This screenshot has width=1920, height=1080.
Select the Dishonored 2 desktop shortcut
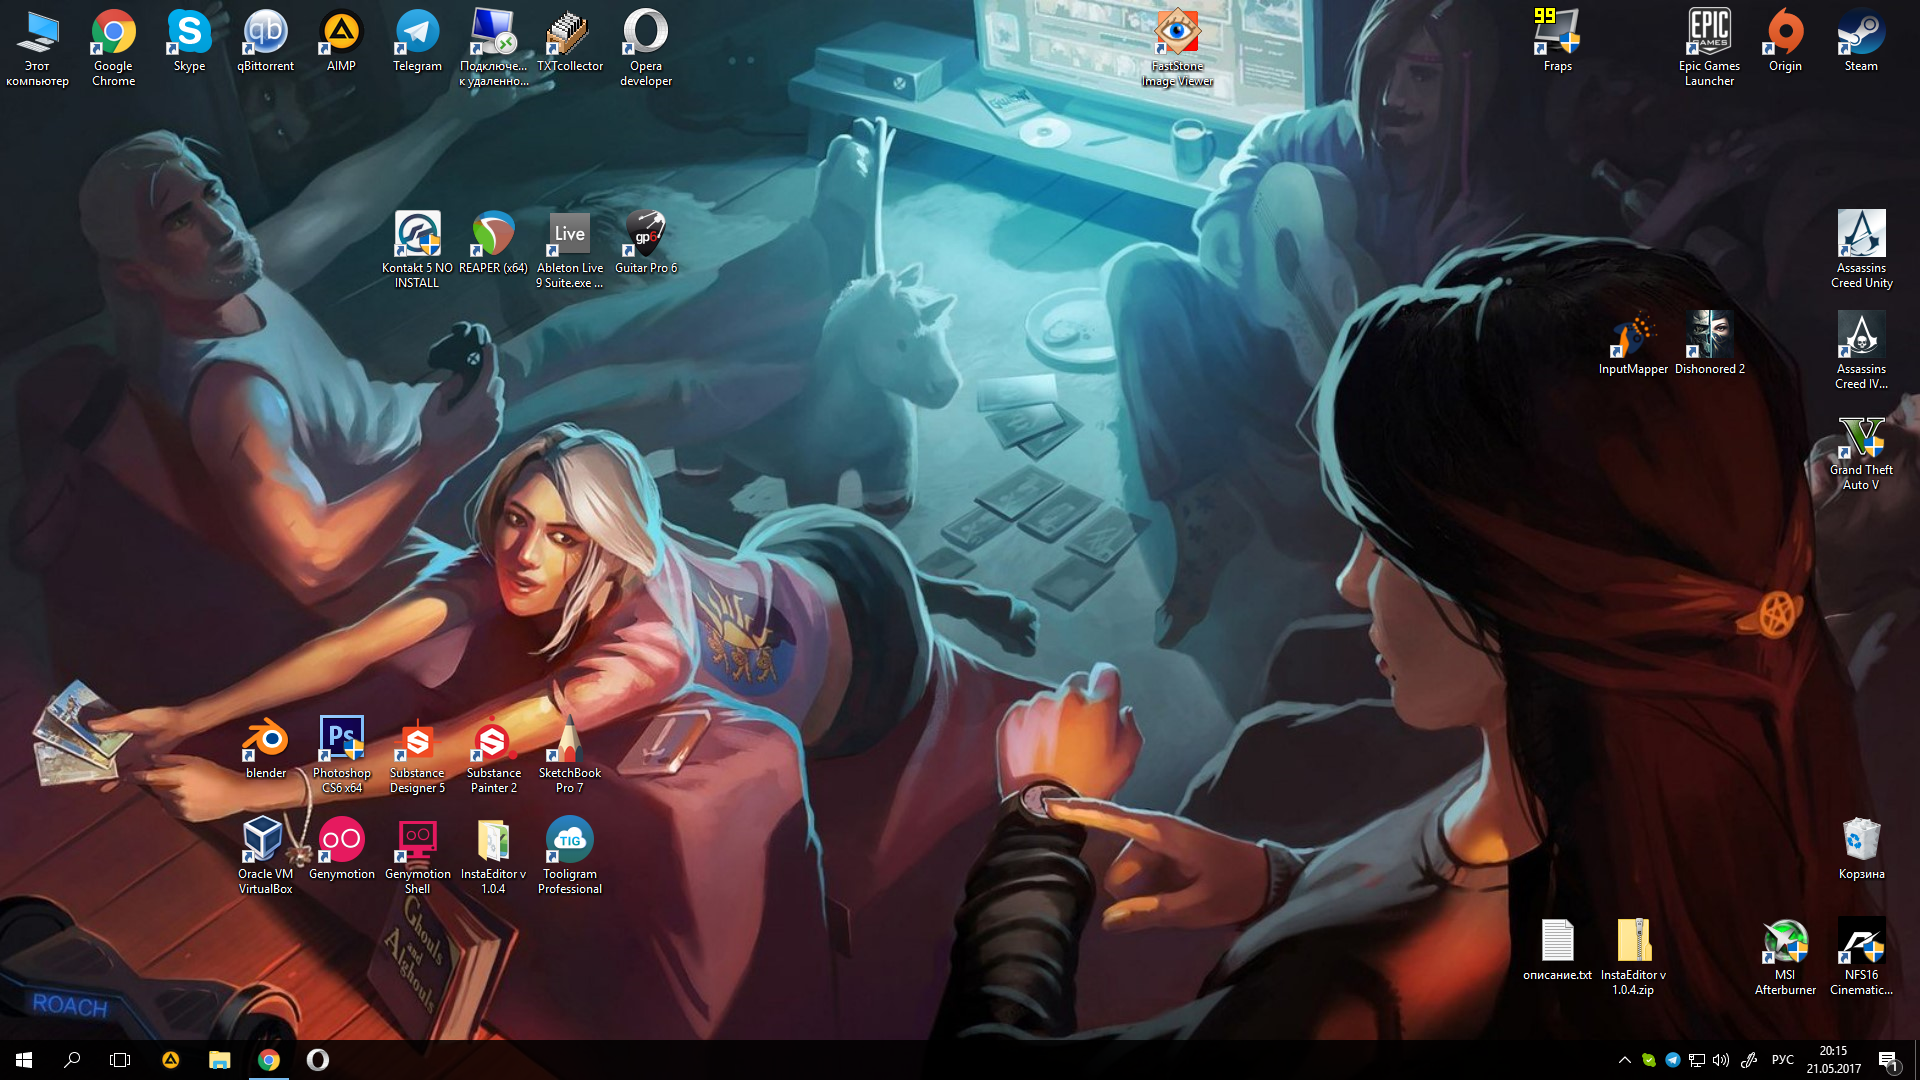click(1709, 344)
